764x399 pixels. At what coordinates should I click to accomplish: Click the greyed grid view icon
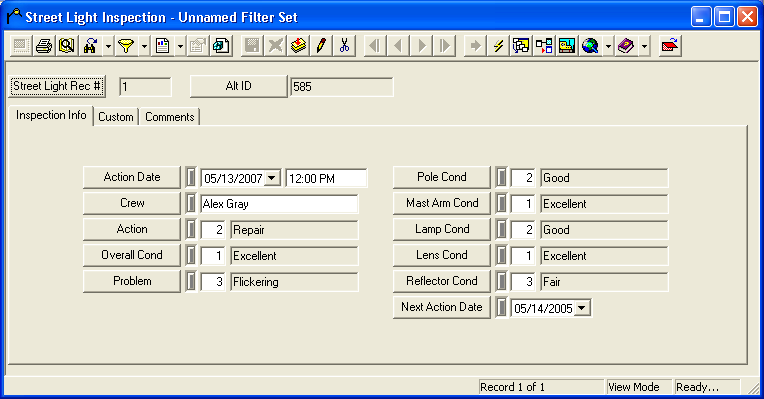(x=20, y=46)
